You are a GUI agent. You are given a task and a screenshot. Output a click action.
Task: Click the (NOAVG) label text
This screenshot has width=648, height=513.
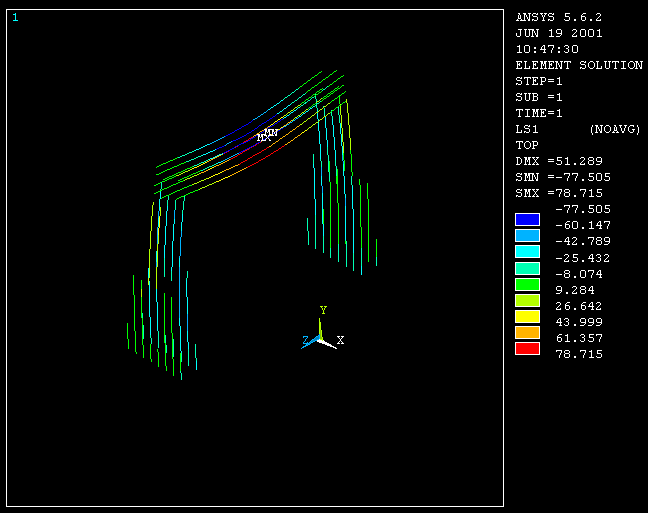point(615,129)
